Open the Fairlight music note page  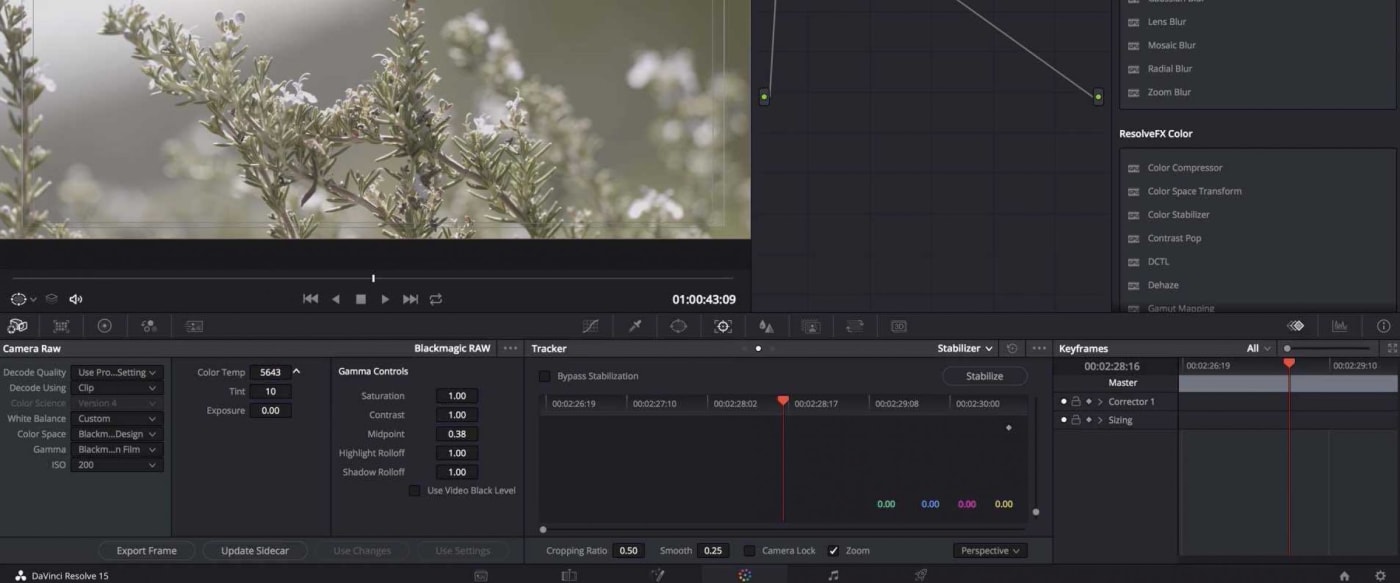point(833,575)
